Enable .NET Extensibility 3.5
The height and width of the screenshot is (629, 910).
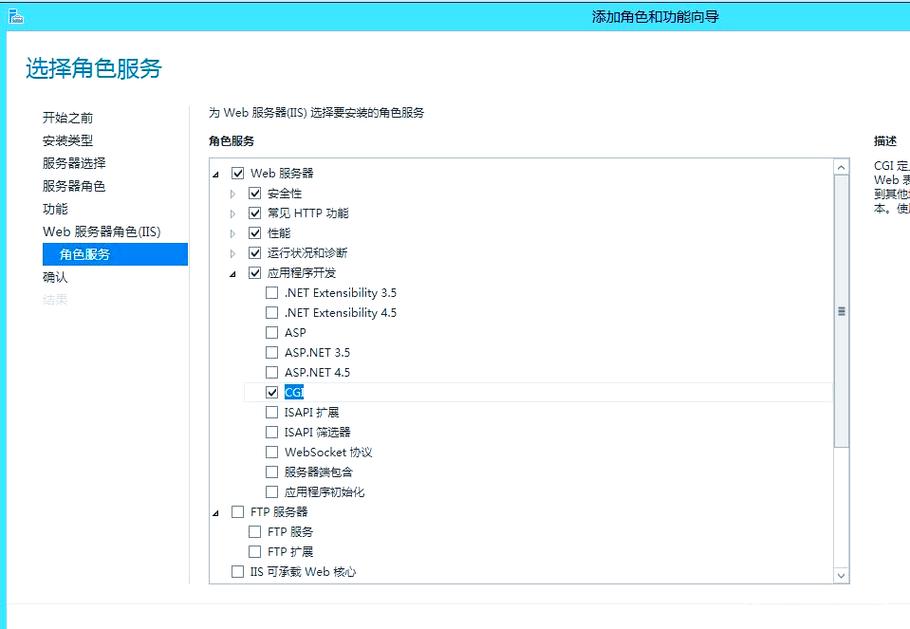pyautogui.click(x=271, y=292)
